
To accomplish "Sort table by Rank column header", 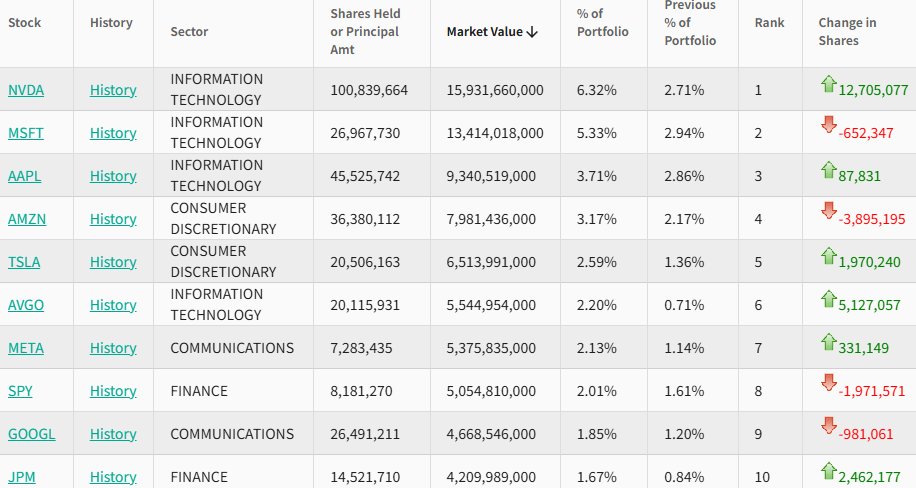I will [769, 22].
